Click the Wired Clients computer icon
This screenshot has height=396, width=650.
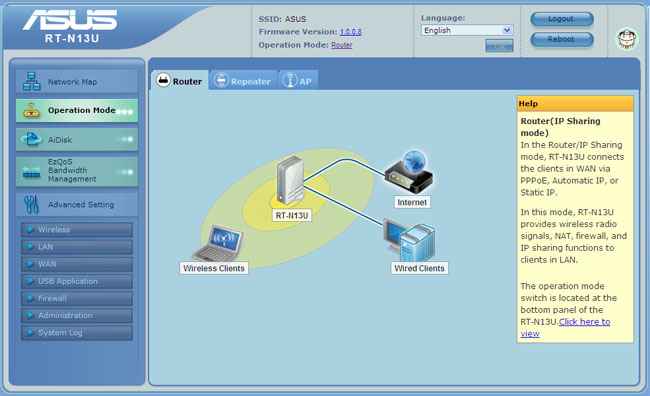pyautogui.click(x=409, y=241)
